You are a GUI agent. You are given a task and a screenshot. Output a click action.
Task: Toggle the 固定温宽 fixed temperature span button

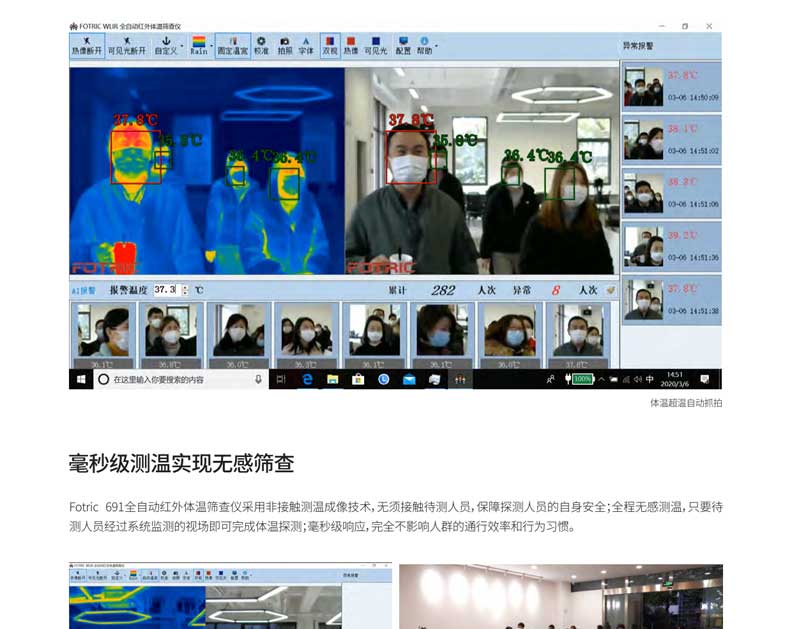232,44
